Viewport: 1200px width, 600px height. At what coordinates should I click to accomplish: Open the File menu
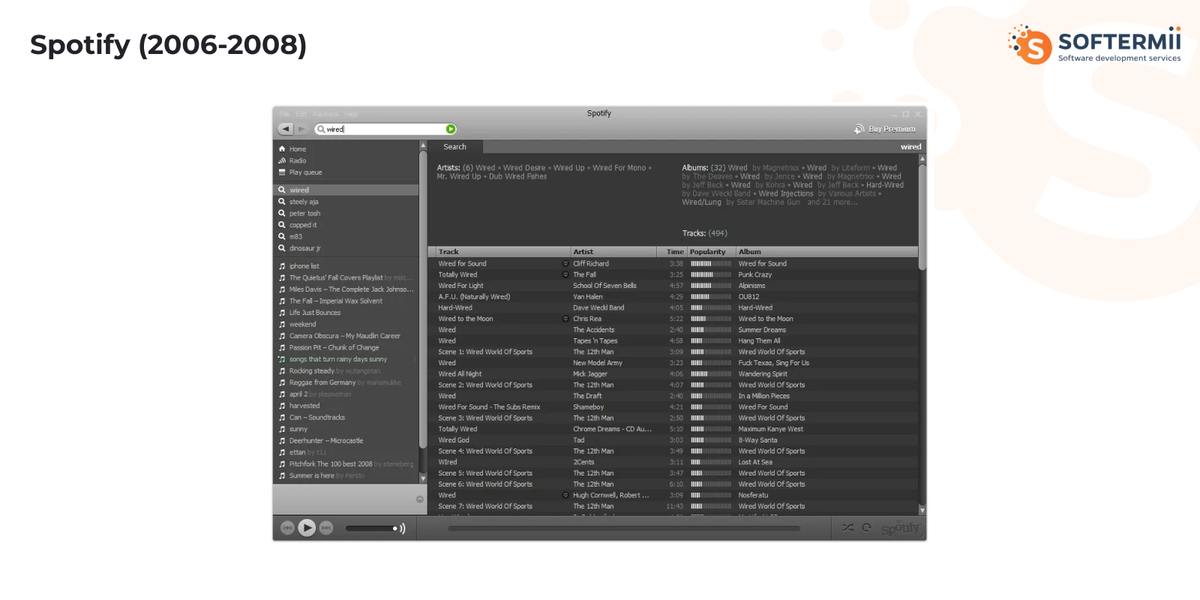(x=285, y=114)
